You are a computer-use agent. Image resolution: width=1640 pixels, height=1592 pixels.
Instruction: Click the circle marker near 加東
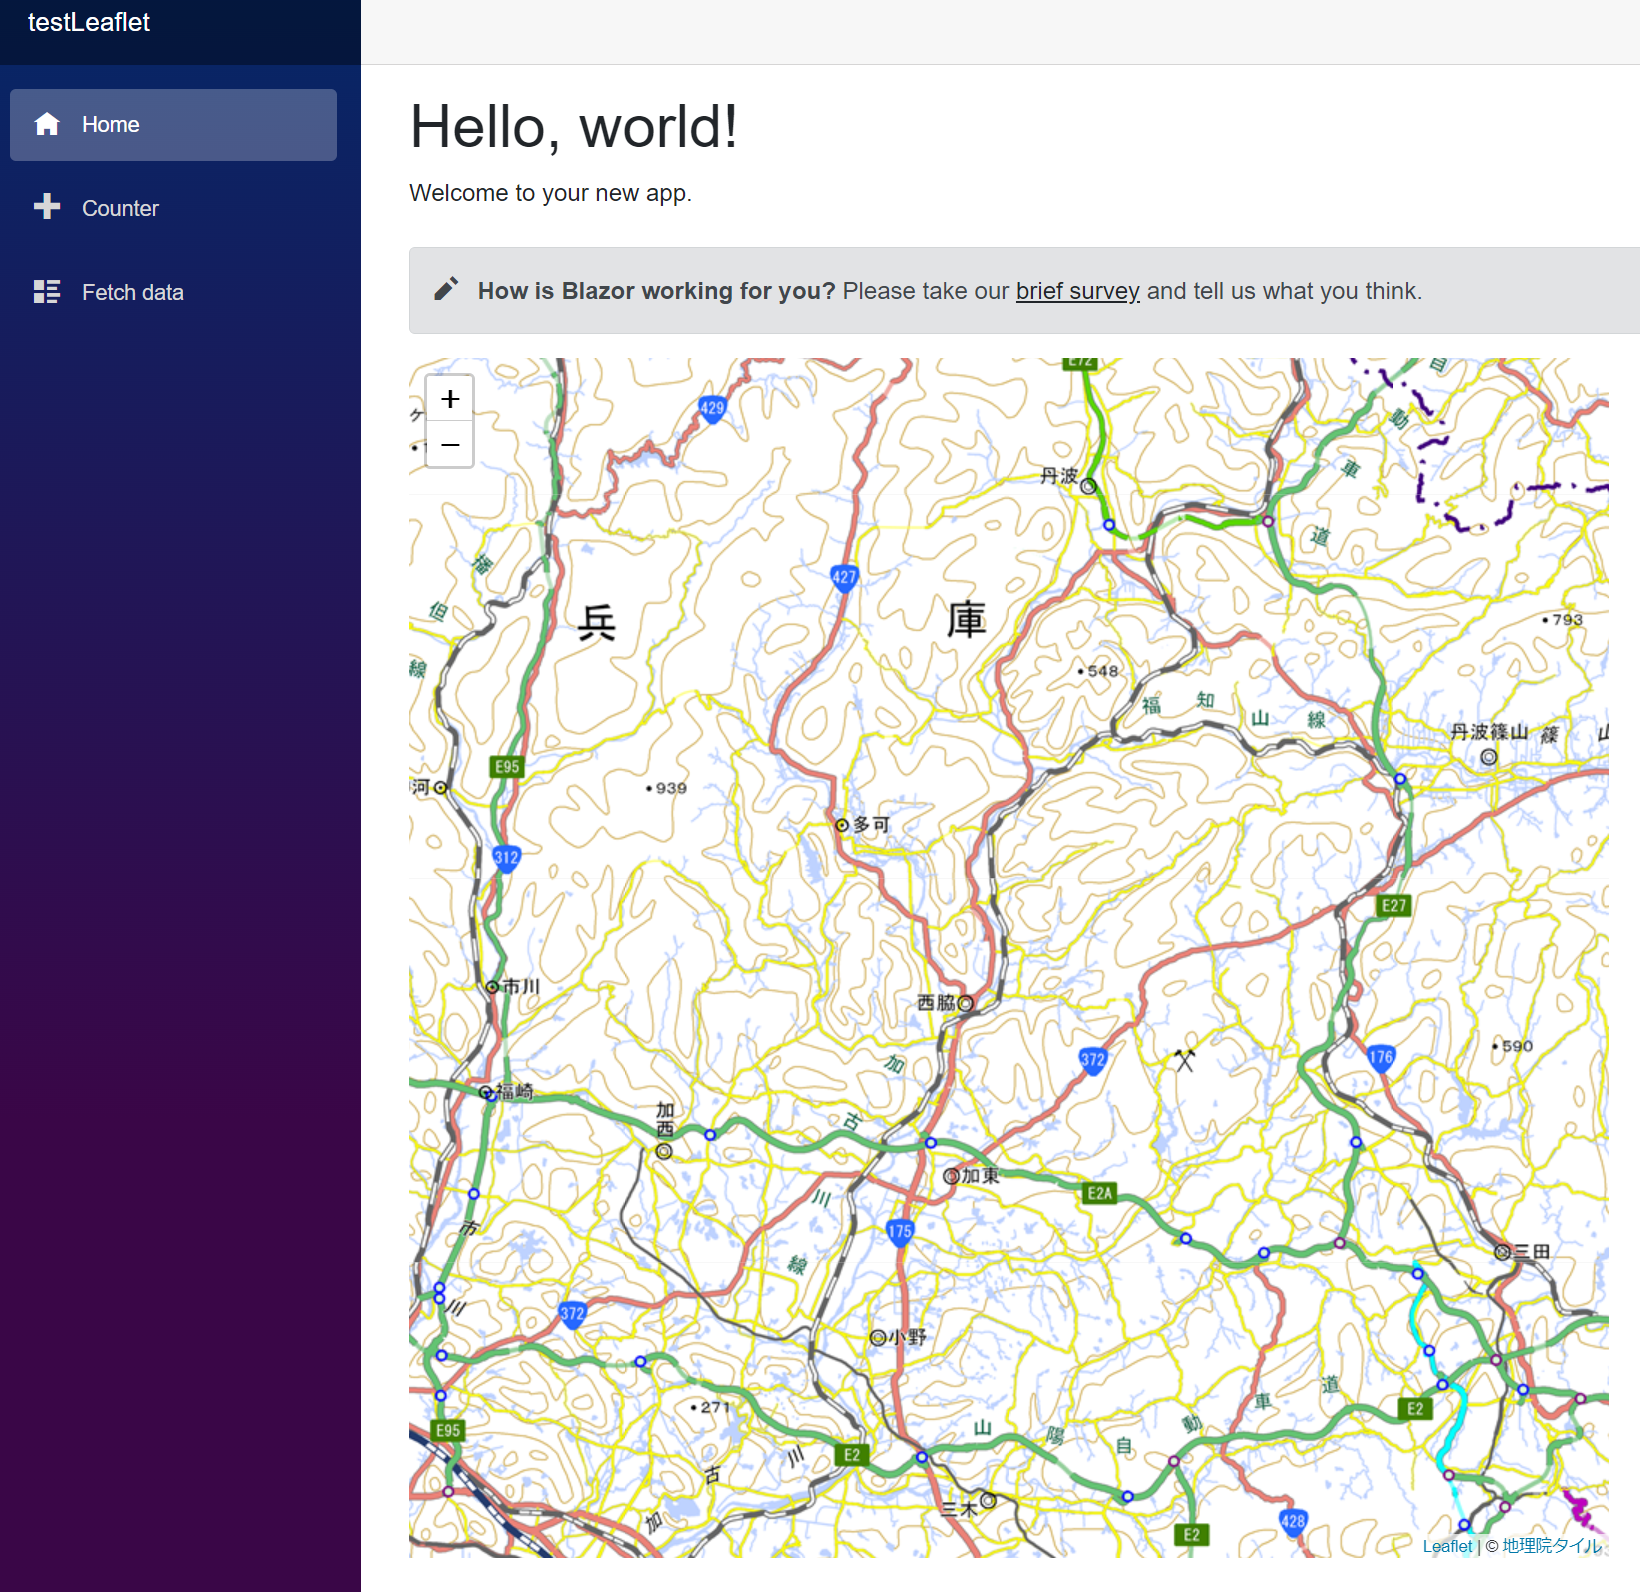953,1176
